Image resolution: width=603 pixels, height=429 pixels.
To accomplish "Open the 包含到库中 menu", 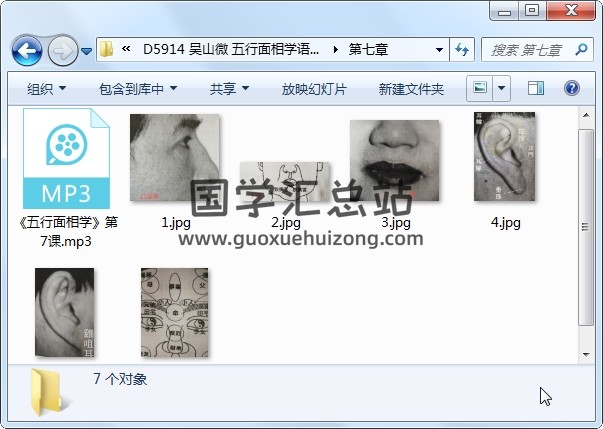I will (x=138, y=89).
